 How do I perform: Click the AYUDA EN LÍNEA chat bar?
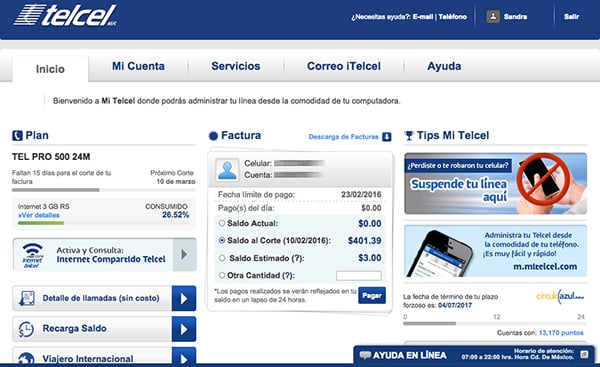coord(474,355)
